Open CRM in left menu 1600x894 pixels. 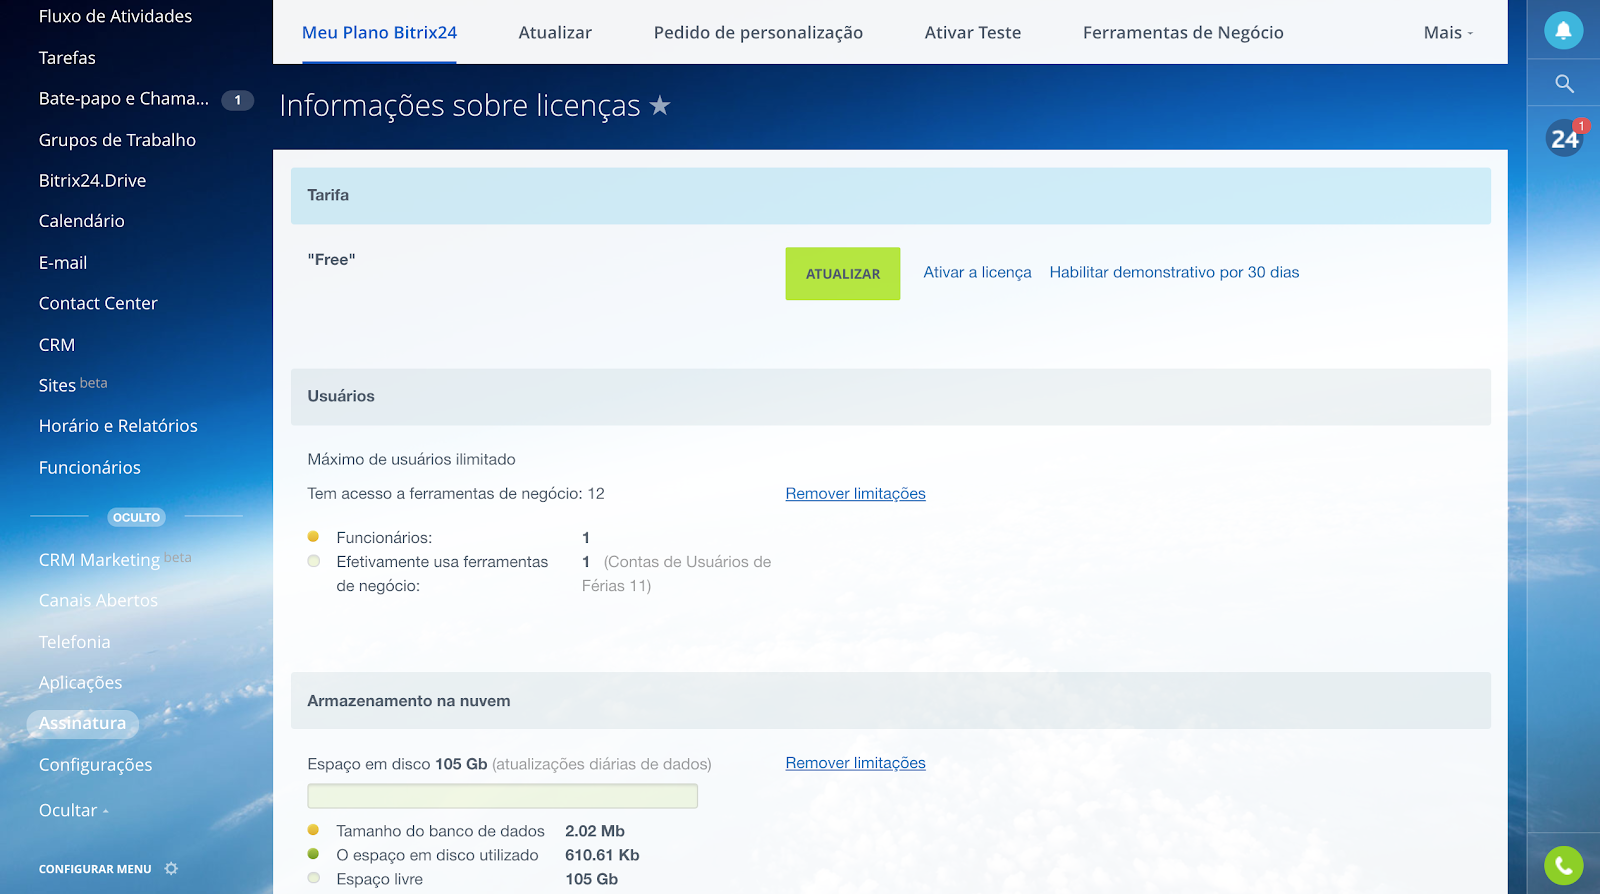[57, 345]
